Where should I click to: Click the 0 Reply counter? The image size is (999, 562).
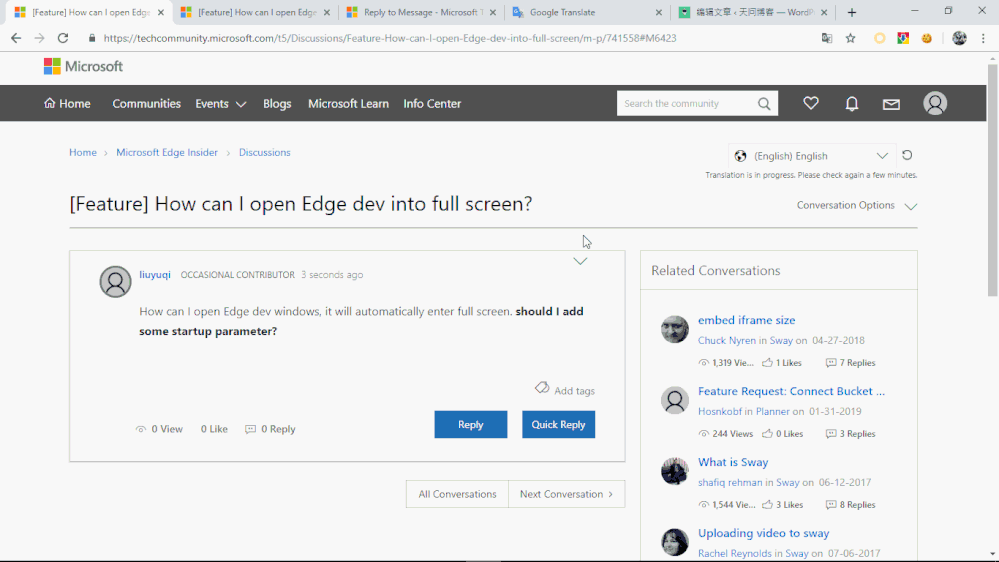click(270, 429)
